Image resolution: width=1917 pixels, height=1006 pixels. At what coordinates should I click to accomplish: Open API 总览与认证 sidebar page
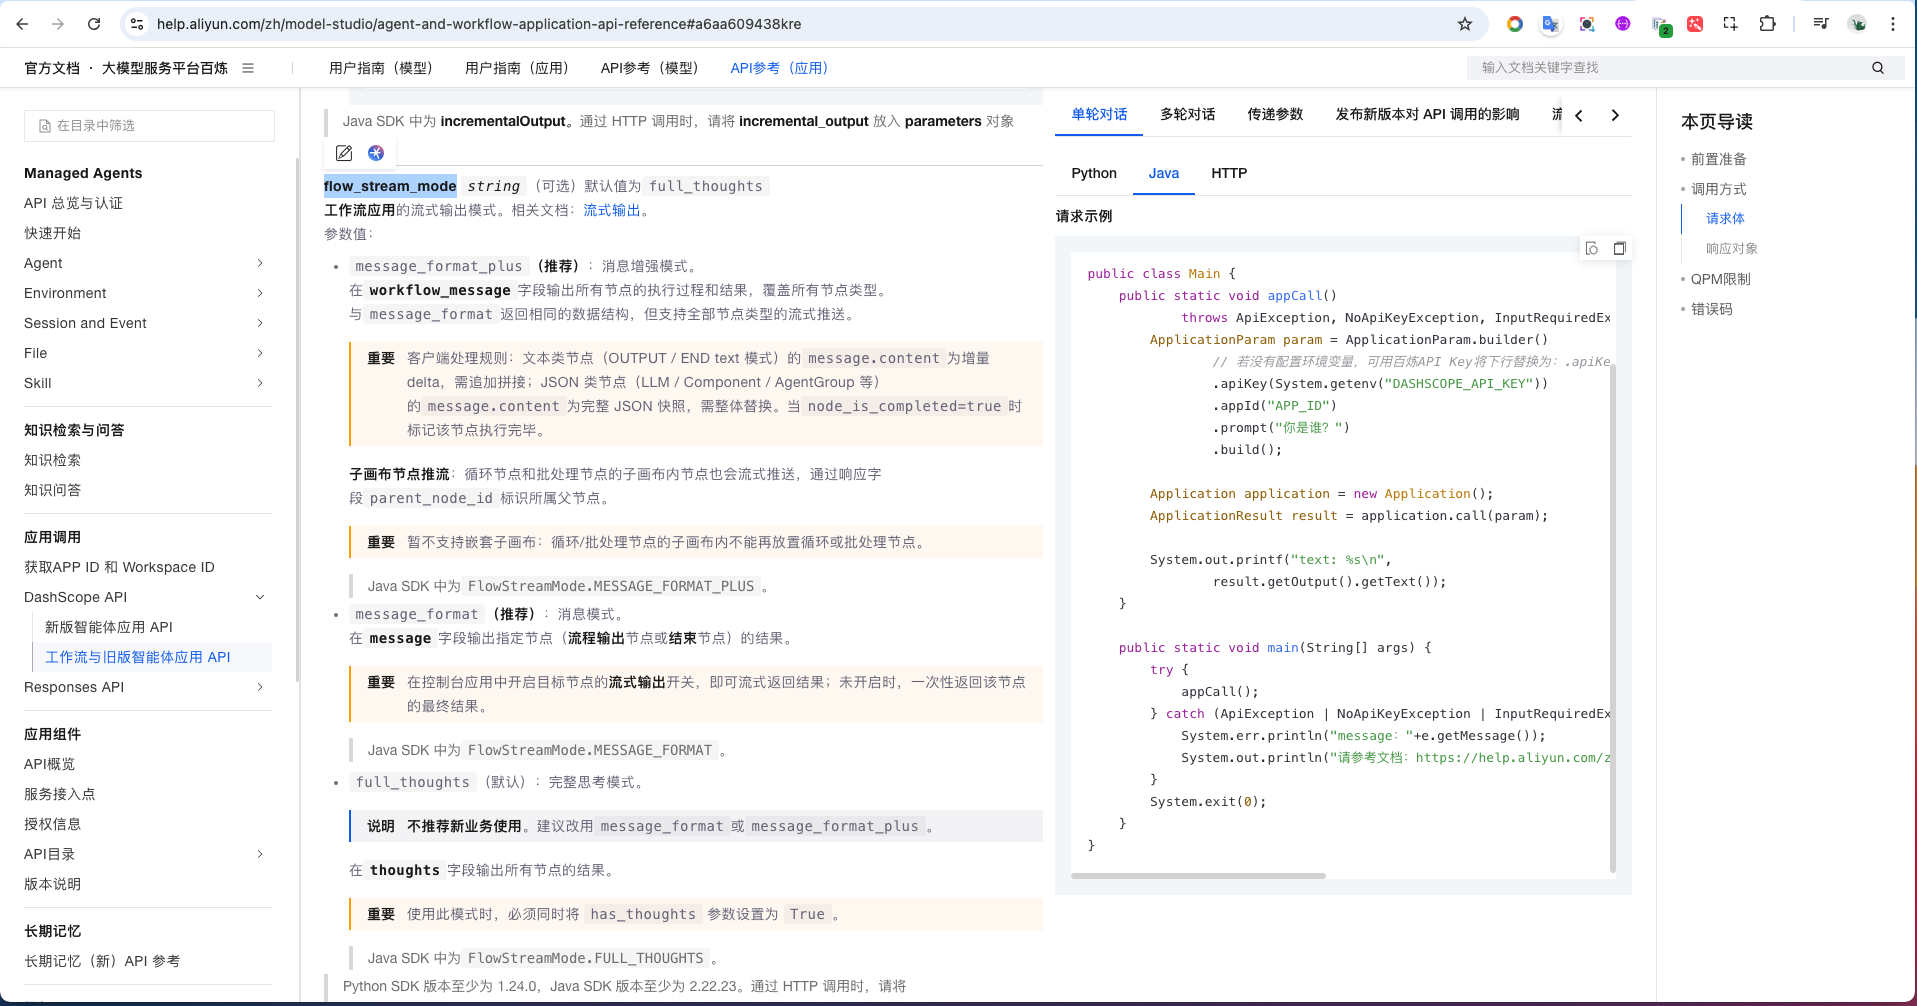coord(74,203)
